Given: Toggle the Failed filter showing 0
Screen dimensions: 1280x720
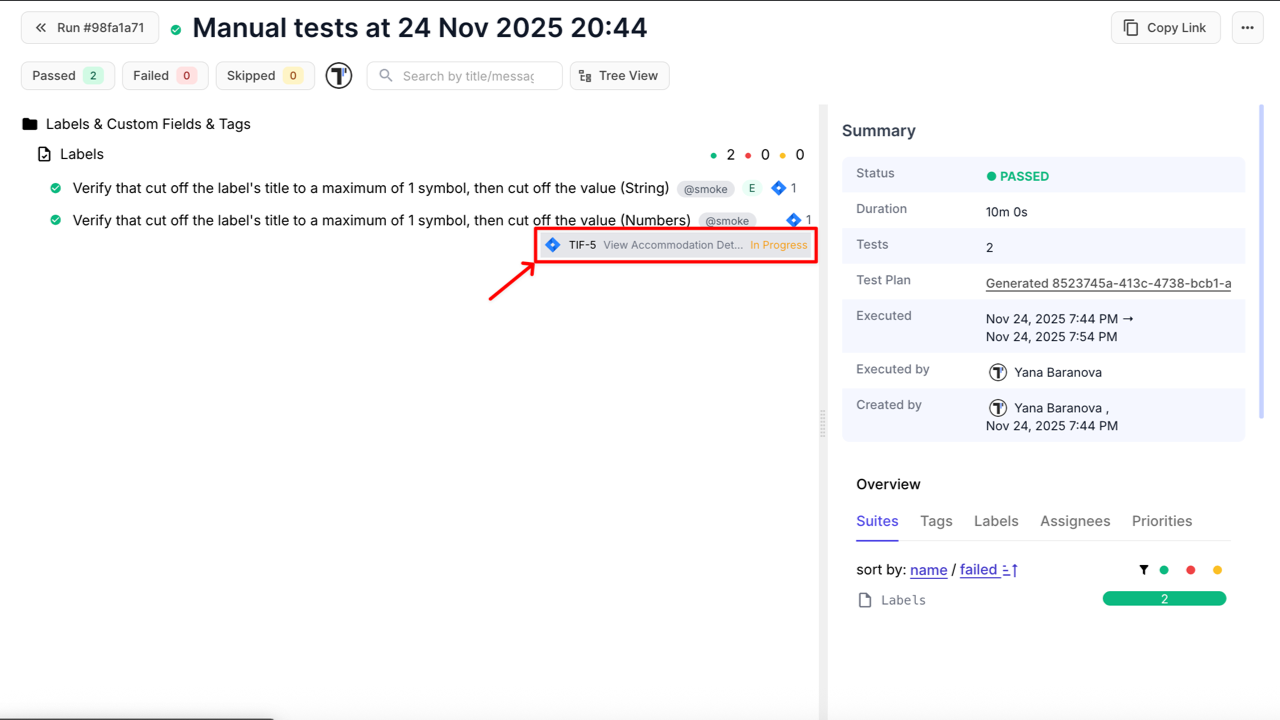Looking at the screenshot, I should tap(164, 76).
